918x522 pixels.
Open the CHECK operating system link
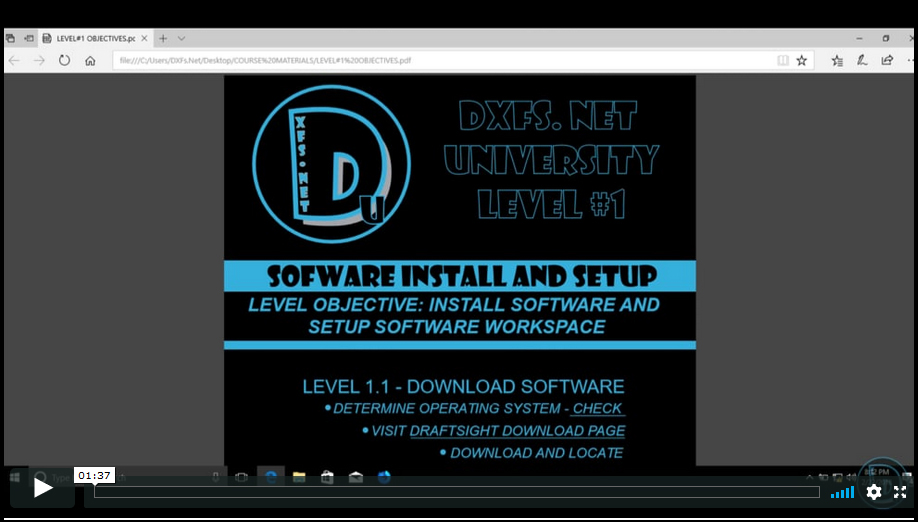597,408
